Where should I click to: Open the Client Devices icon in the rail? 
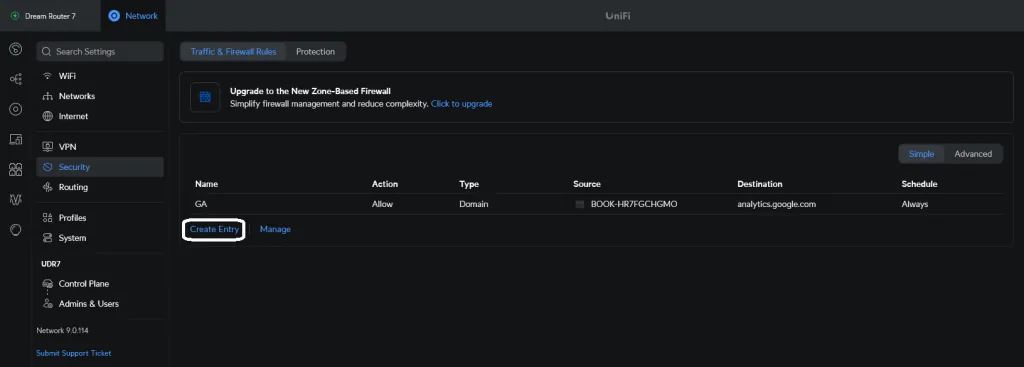click(16, 139)
